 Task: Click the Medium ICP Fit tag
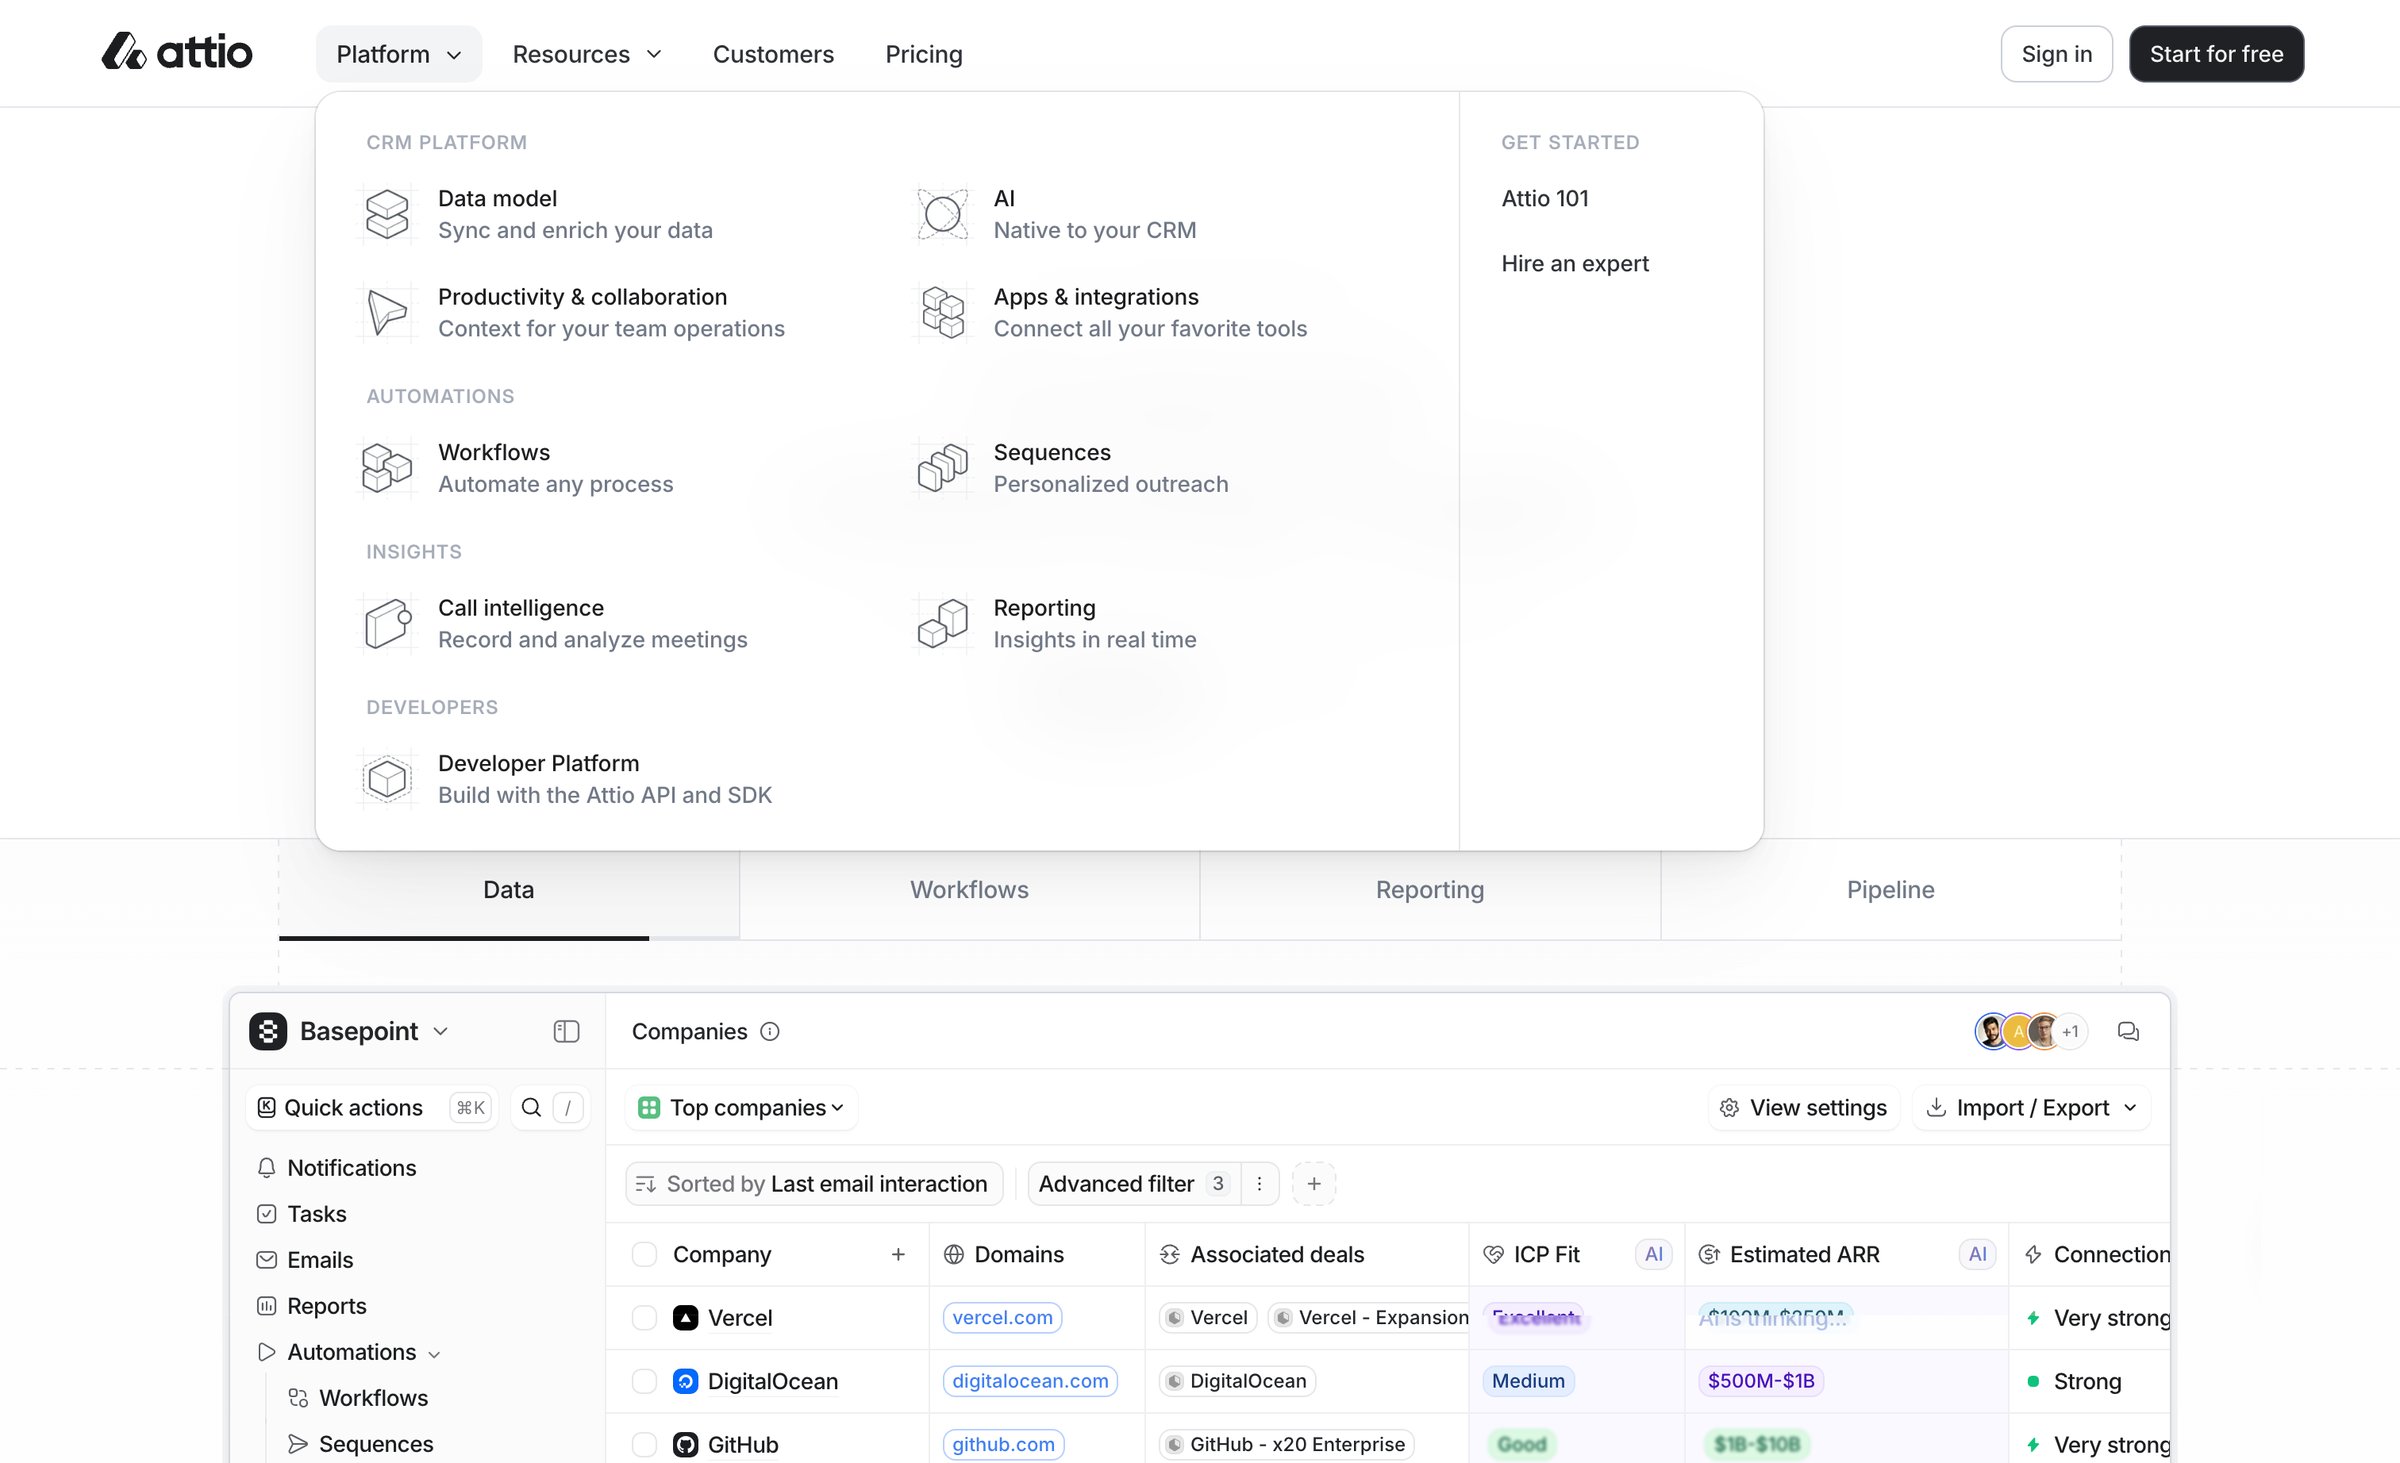click(1528, 1381)
